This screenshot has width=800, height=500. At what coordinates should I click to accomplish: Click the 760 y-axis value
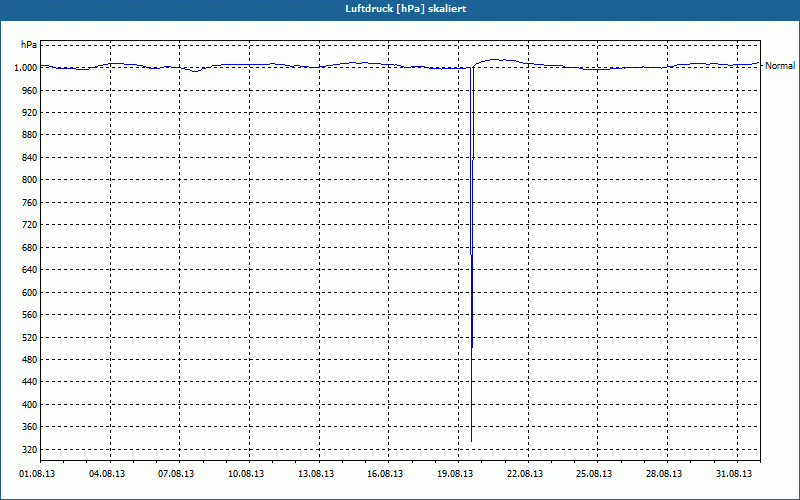(29, 203)
